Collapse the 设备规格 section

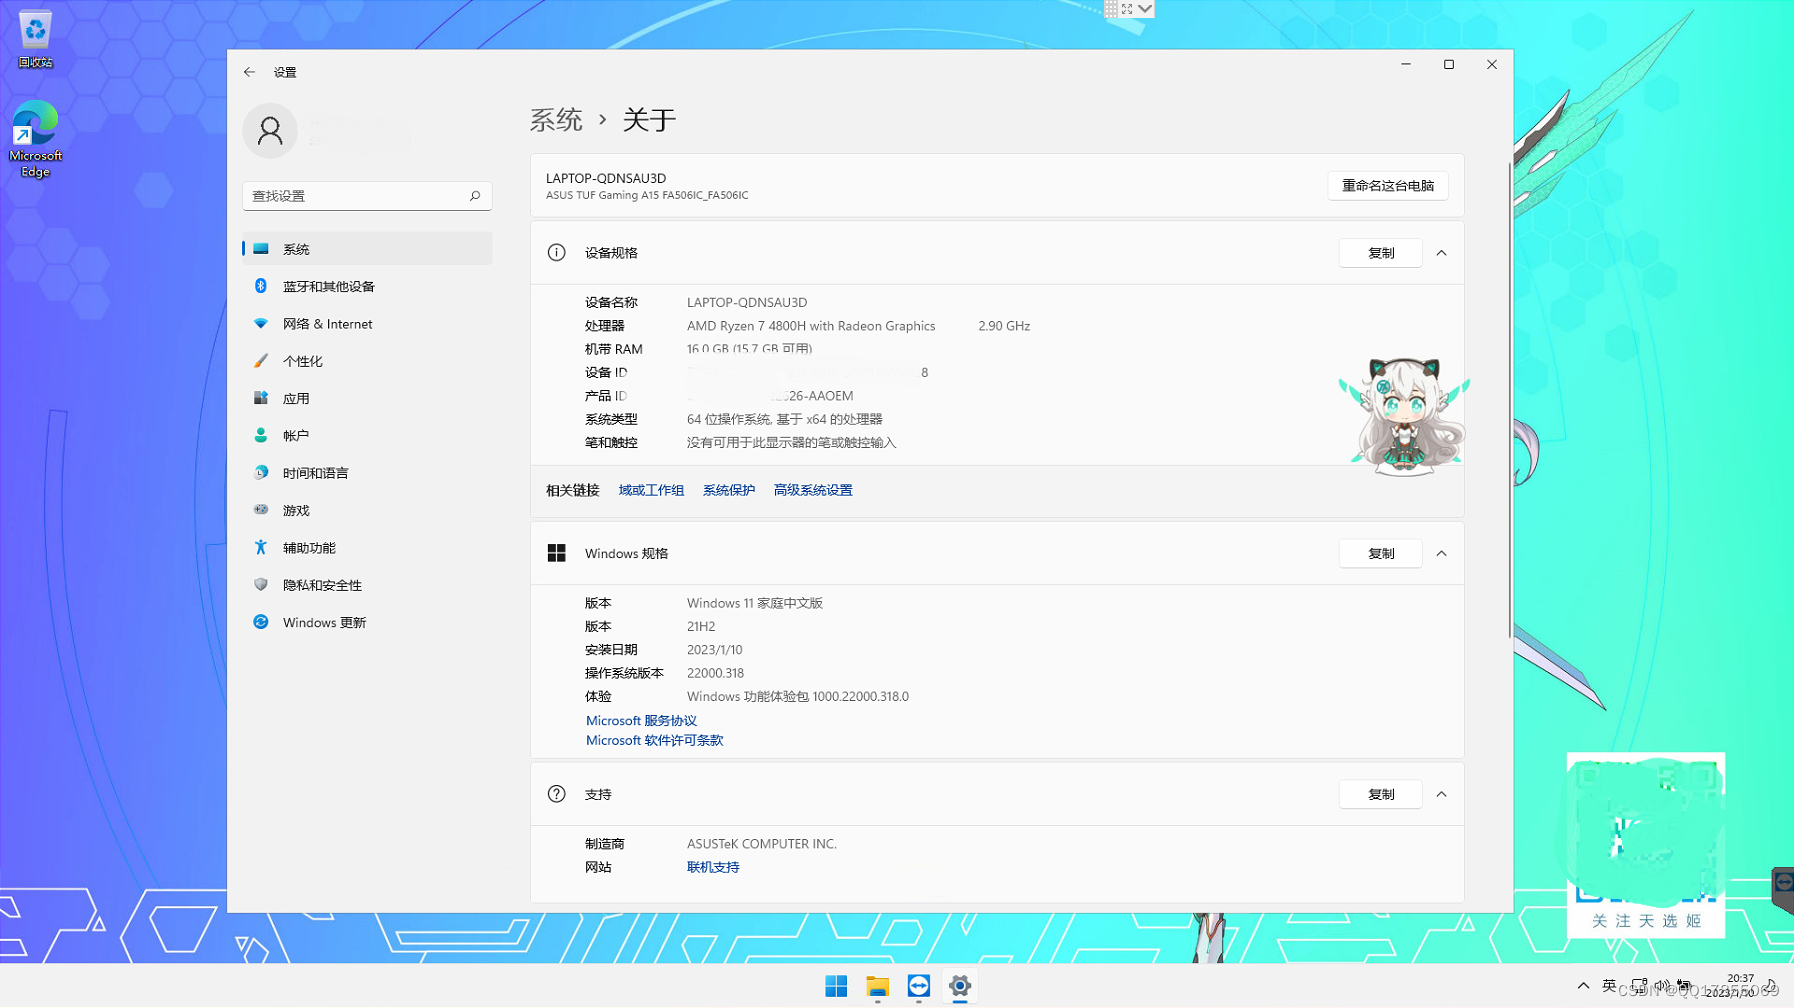(1441, 253)
